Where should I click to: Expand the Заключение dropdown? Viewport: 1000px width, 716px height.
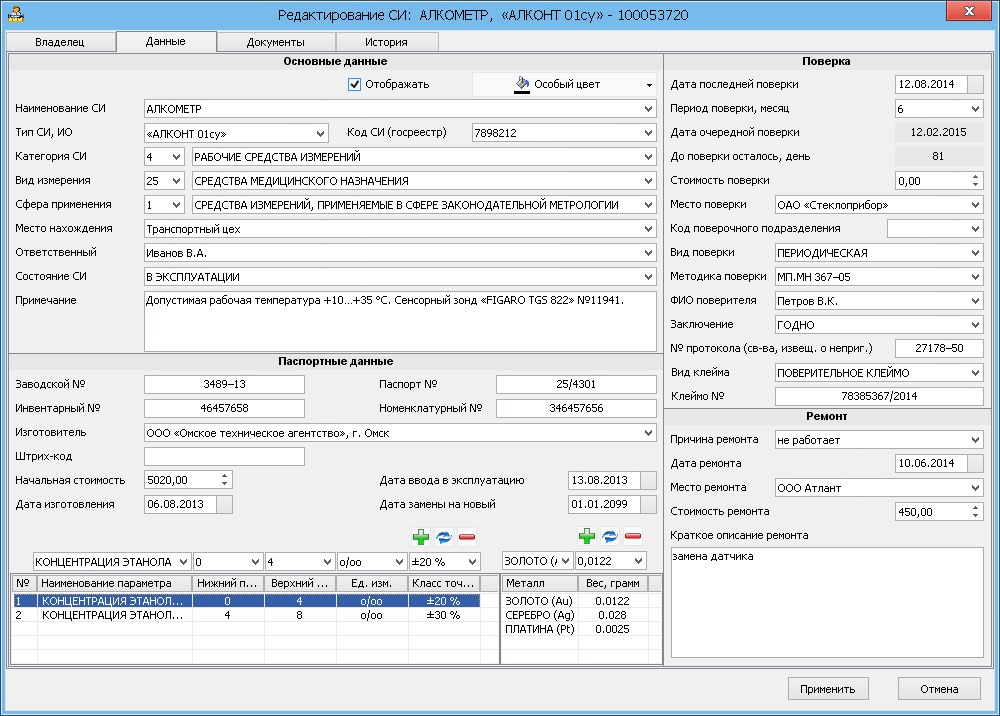975,325
